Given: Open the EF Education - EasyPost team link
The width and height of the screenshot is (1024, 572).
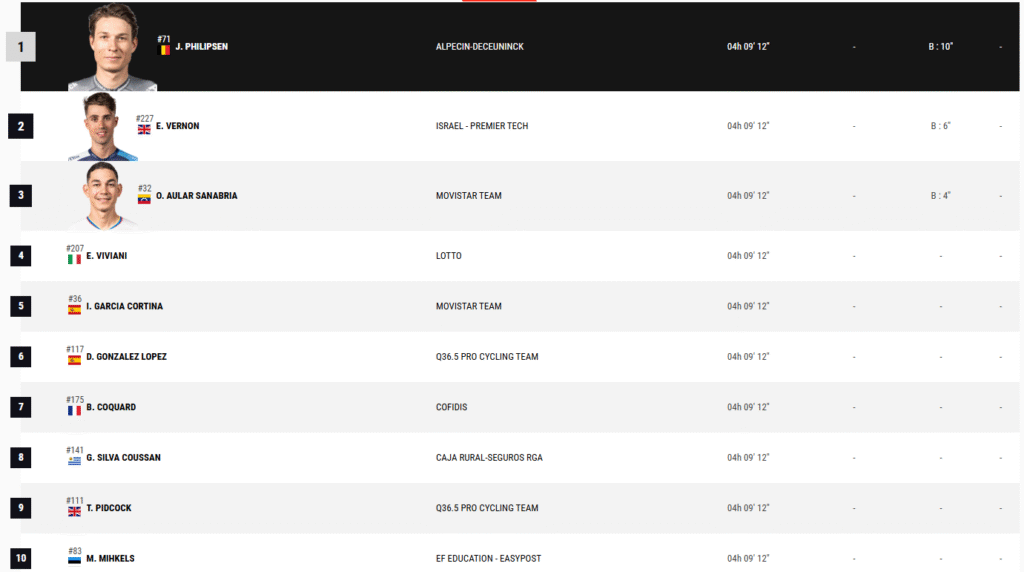Looking at the screenshot, I should pos(488,558).
